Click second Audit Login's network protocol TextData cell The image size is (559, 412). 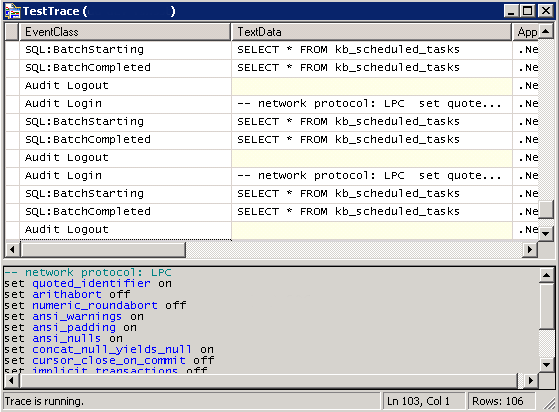[371, 176]
